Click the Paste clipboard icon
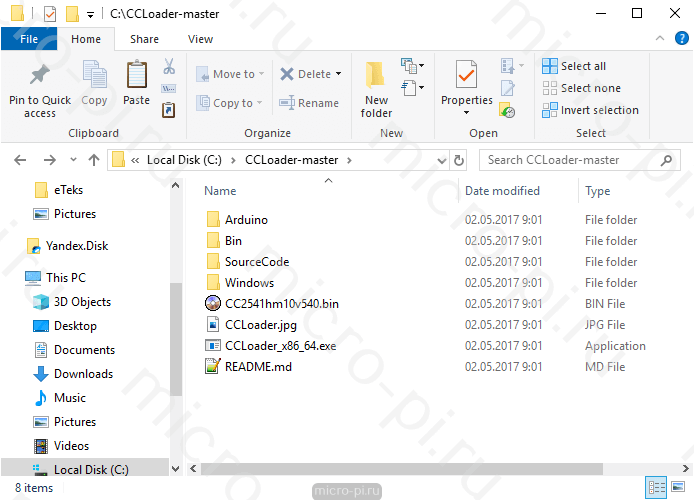This screenshot has width=694, height=500. coord(137,75)
